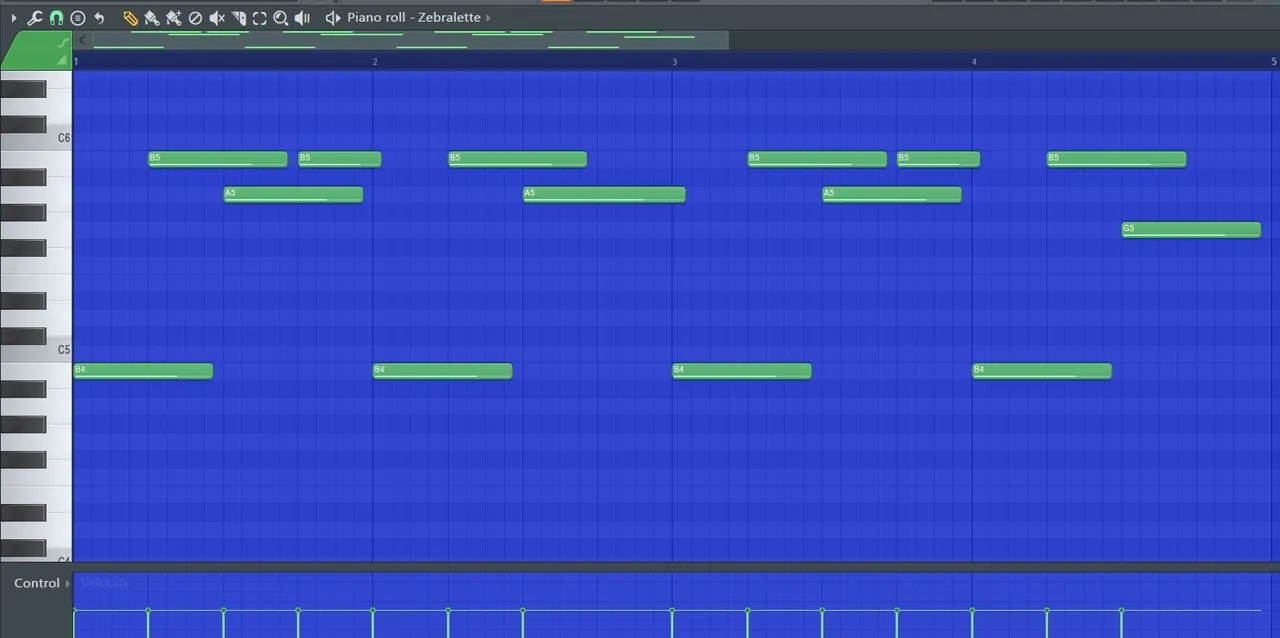Click the Control label in event editor
Viewport: 1280px width, 638px height.
[37, 583]
